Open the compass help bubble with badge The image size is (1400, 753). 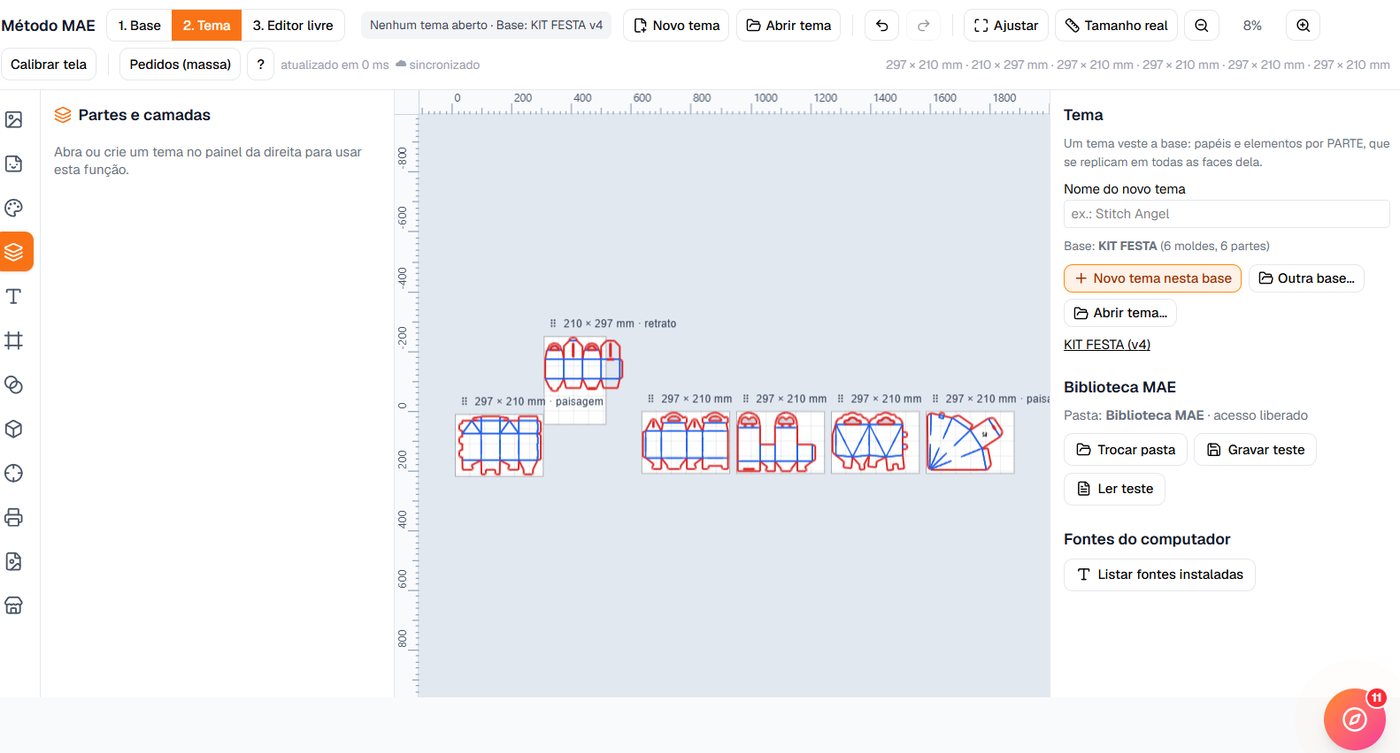tap(1354, 719)
